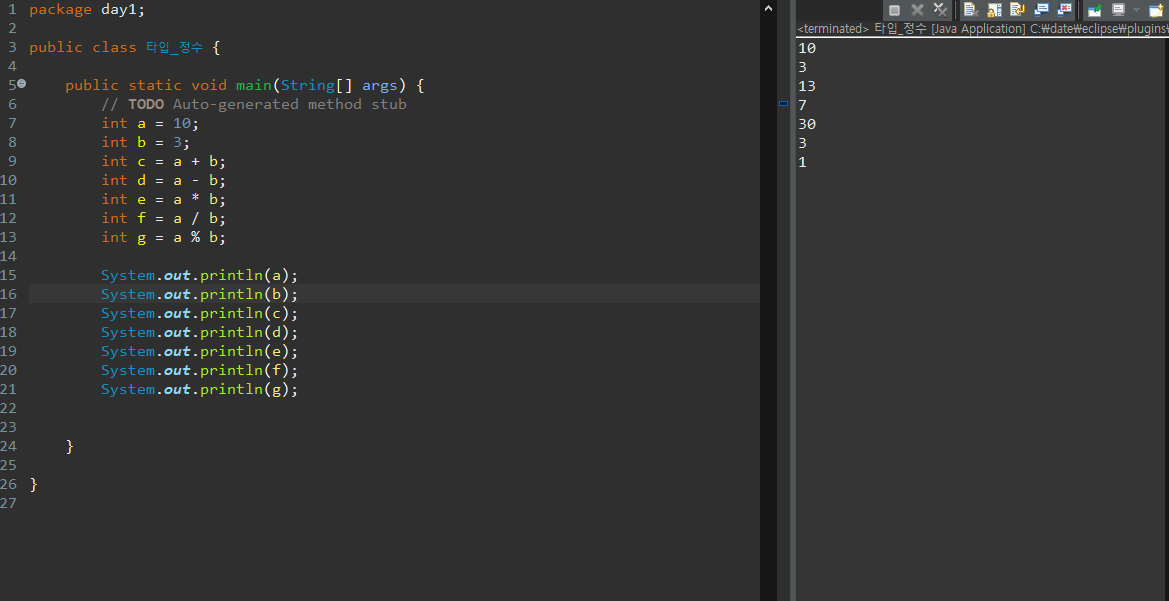1169x601 pixels.
Task: Click the highlighted System.out.println(b); statement
Action: coord(200,294)
